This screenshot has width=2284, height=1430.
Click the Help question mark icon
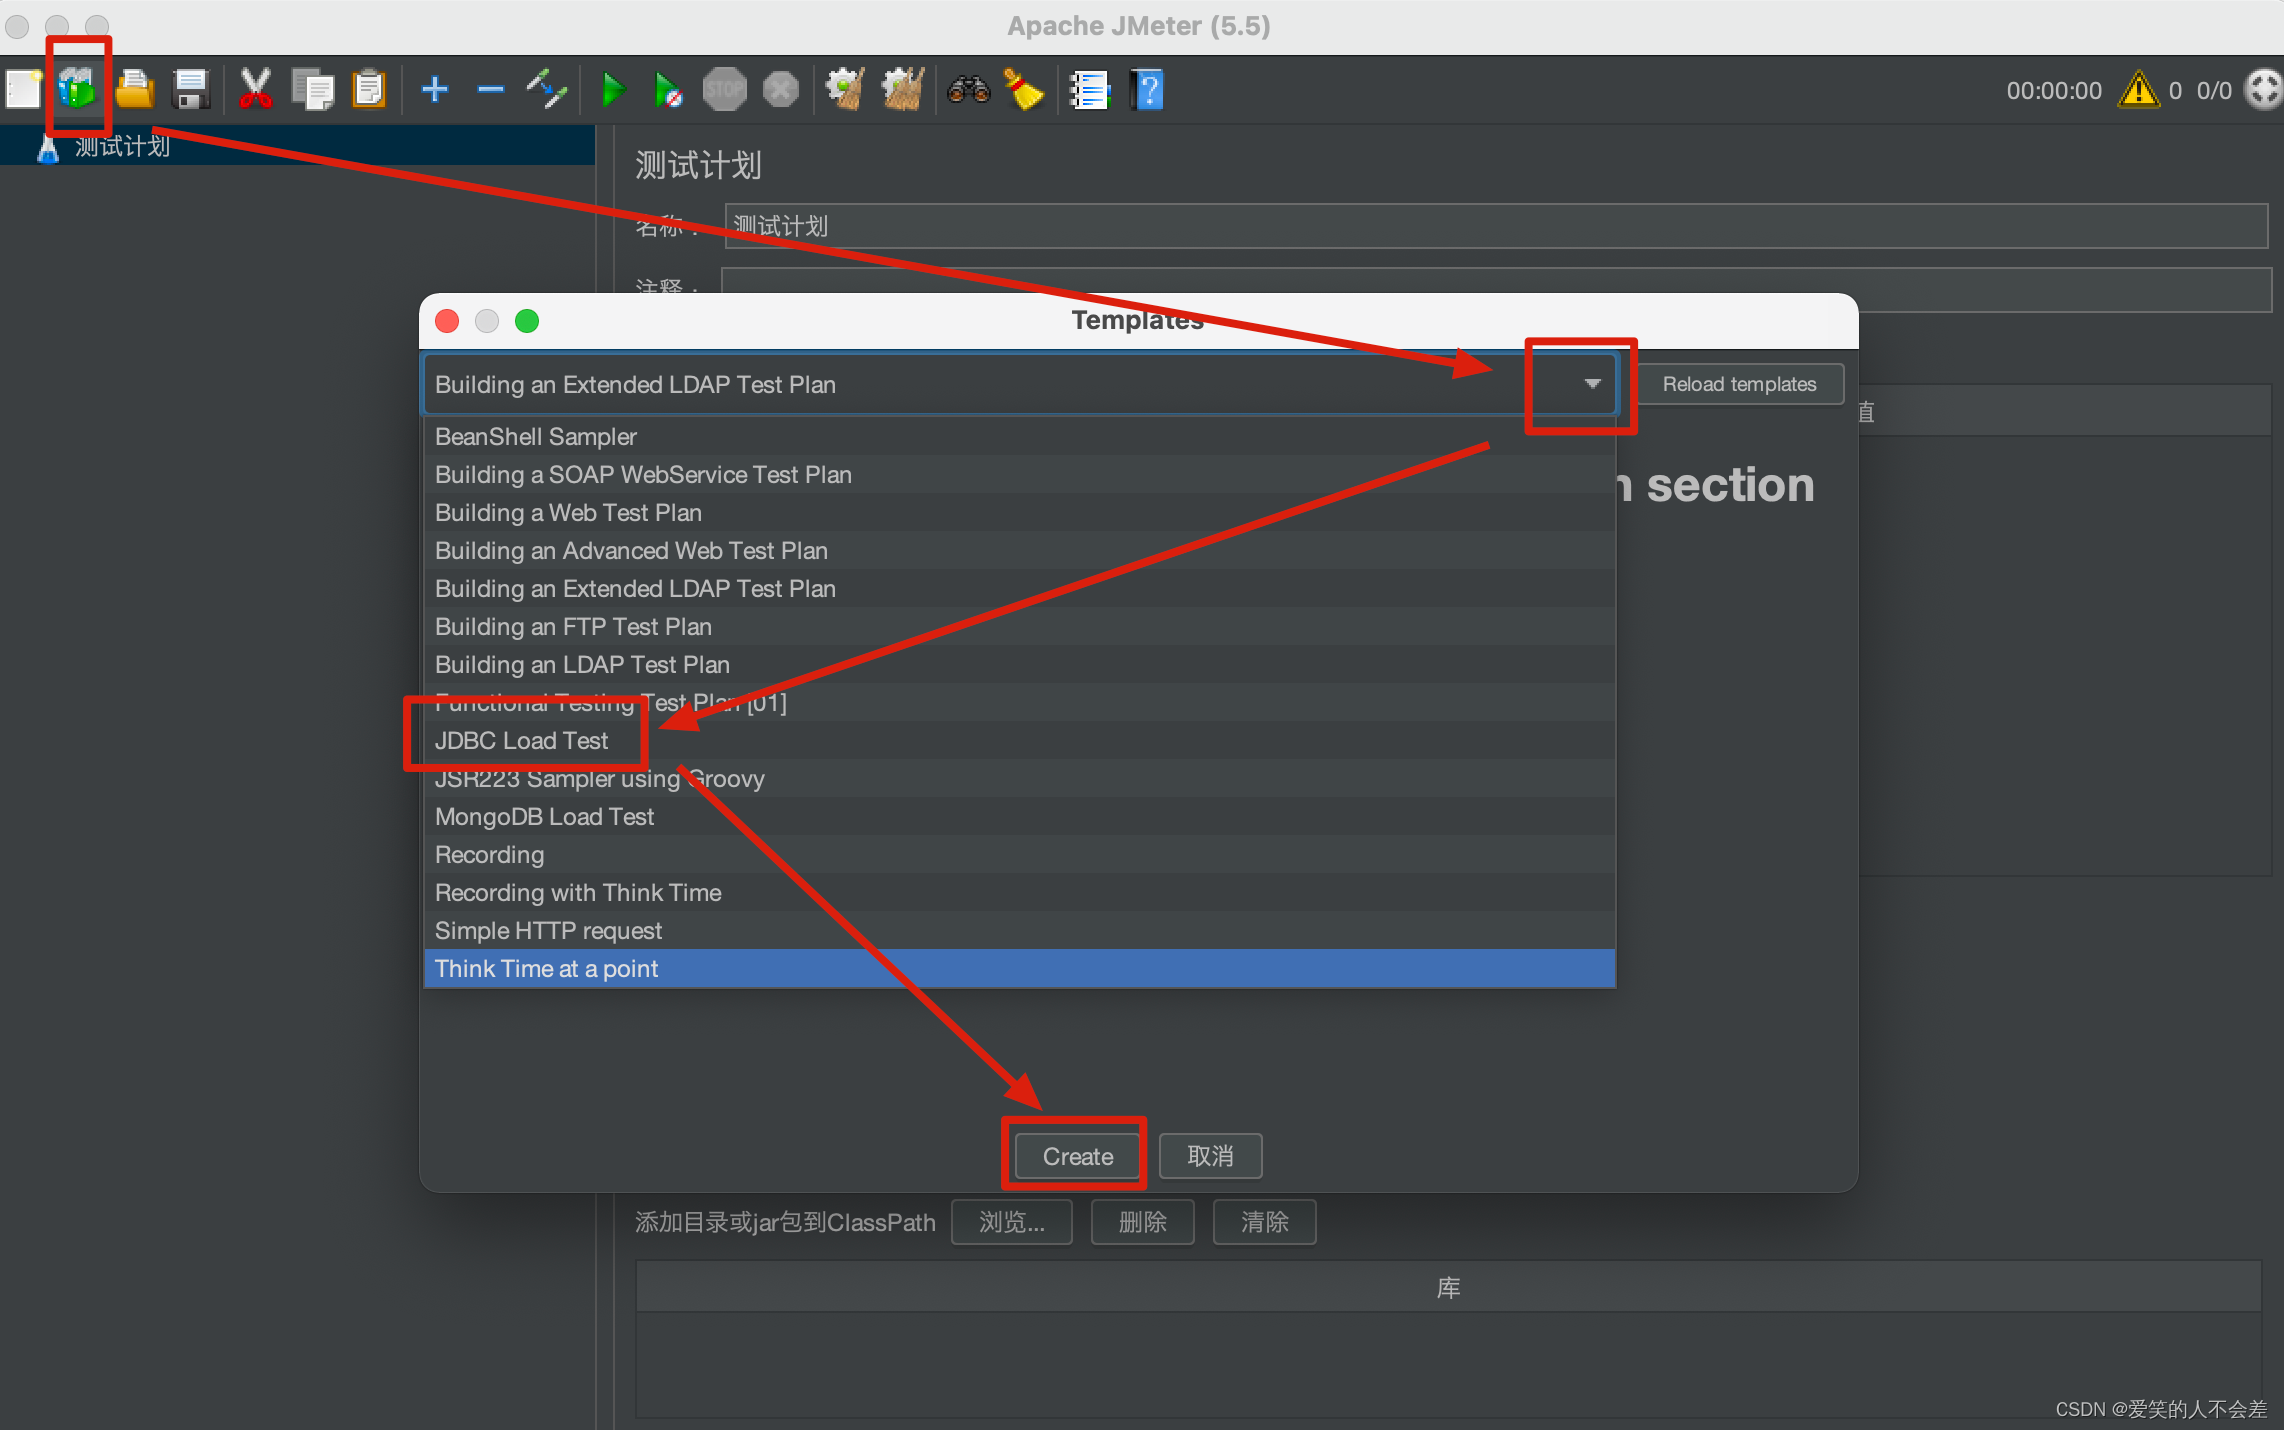point(1147,90)
